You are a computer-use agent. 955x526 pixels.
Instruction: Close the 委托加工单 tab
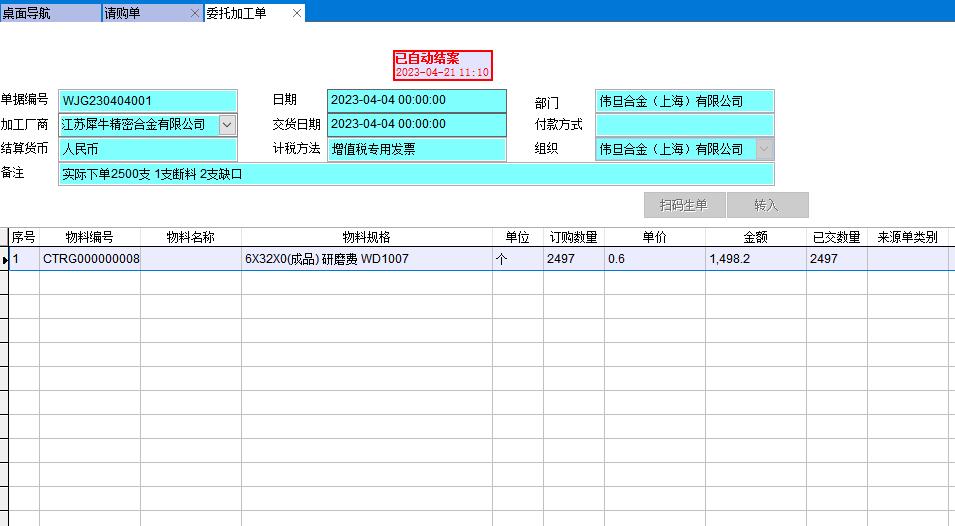[x=297, y=13]
